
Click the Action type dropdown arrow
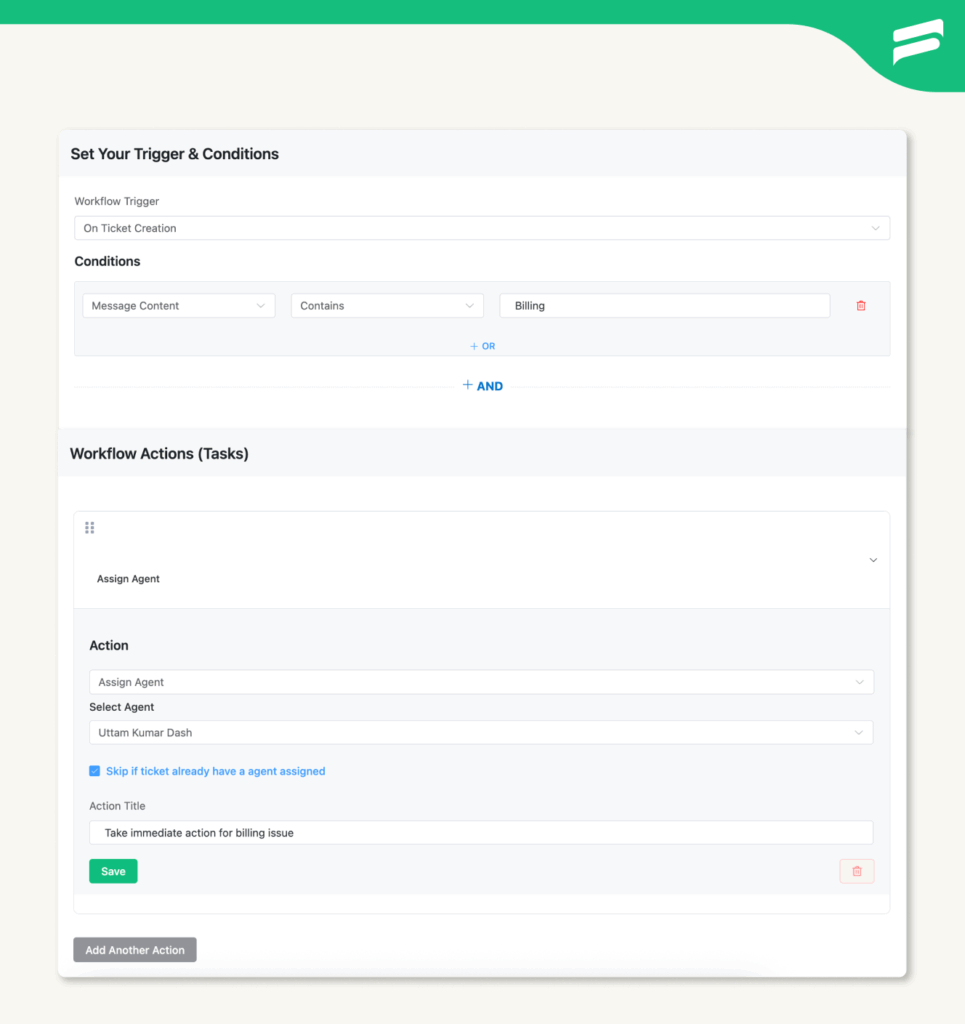tap(859, 681)
